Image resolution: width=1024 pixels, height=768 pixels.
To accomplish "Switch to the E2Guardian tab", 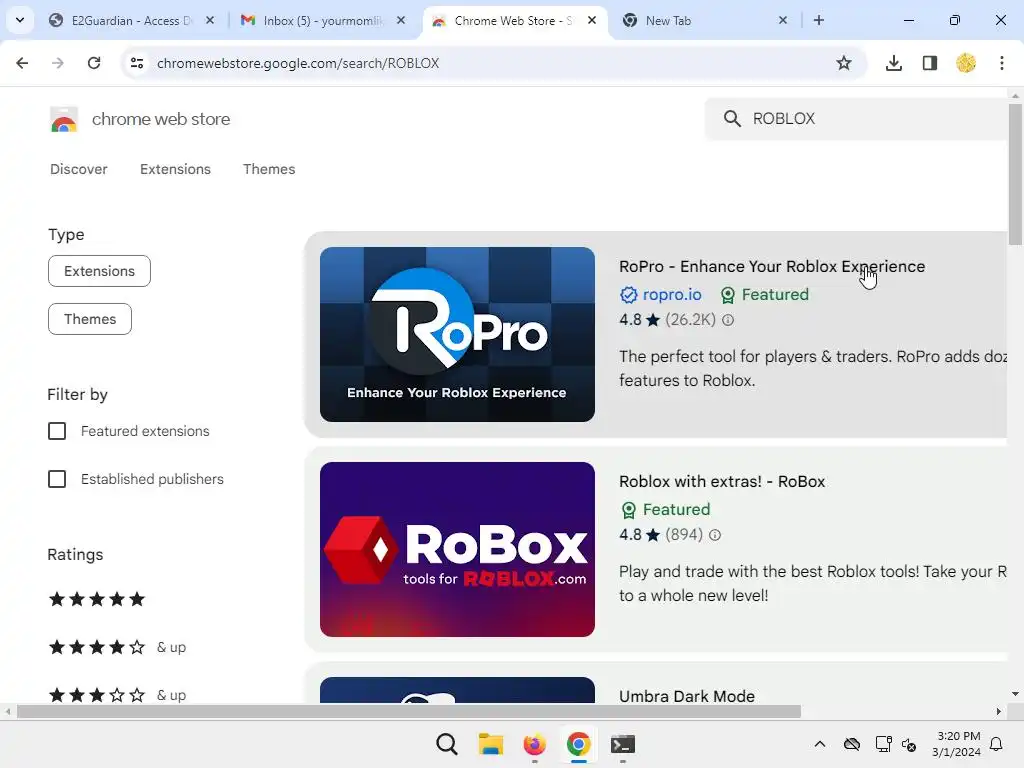I will tap(131, 21).
